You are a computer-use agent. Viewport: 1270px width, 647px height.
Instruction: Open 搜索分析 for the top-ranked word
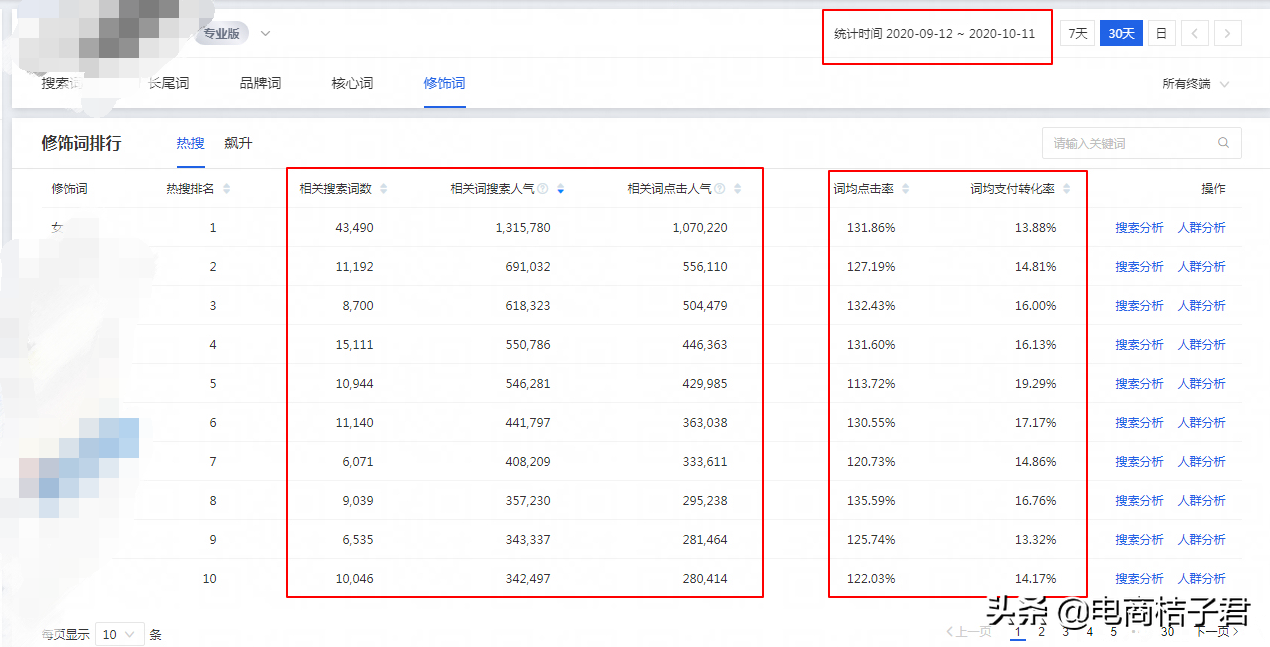coord(1139,227)
